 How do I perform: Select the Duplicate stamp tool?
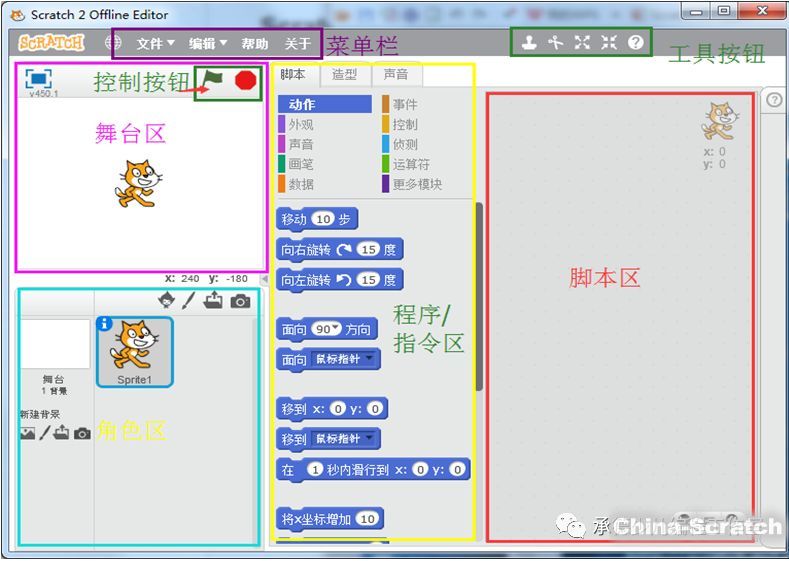tap(529, 43)
